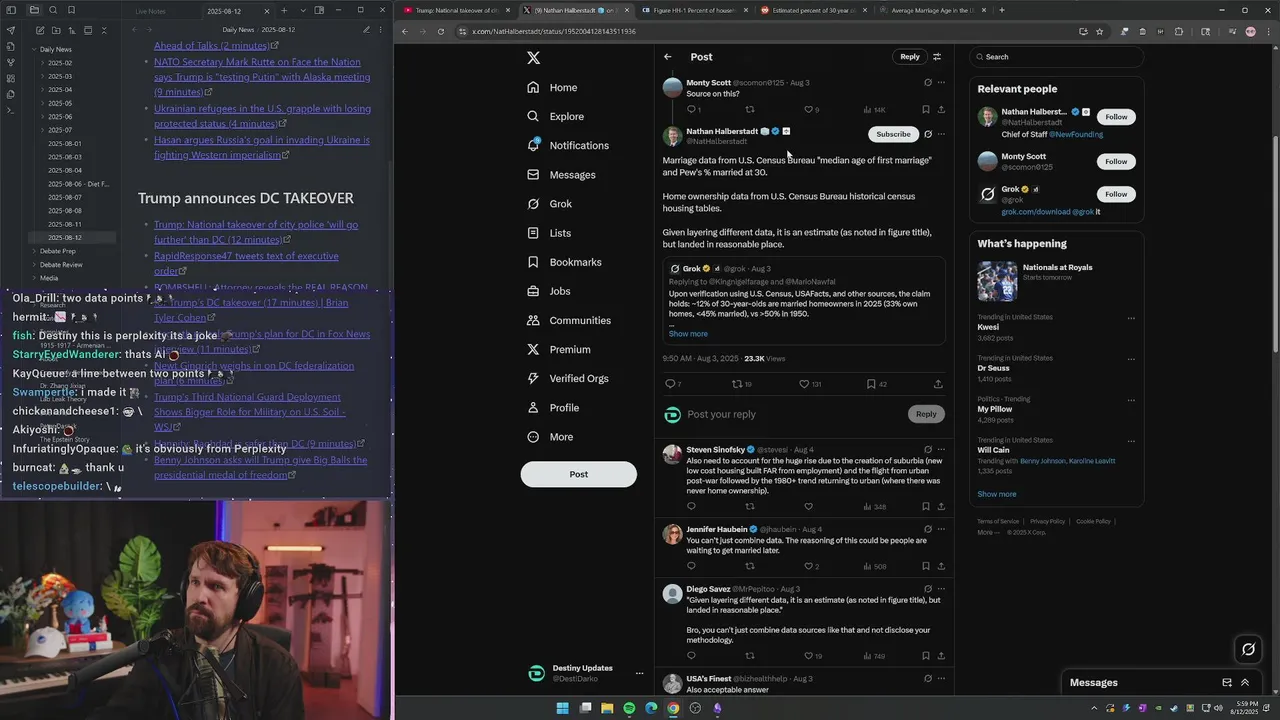
Task: Toggle Obsidian edit mode pencil icon
Action: [x=367, y=30]
